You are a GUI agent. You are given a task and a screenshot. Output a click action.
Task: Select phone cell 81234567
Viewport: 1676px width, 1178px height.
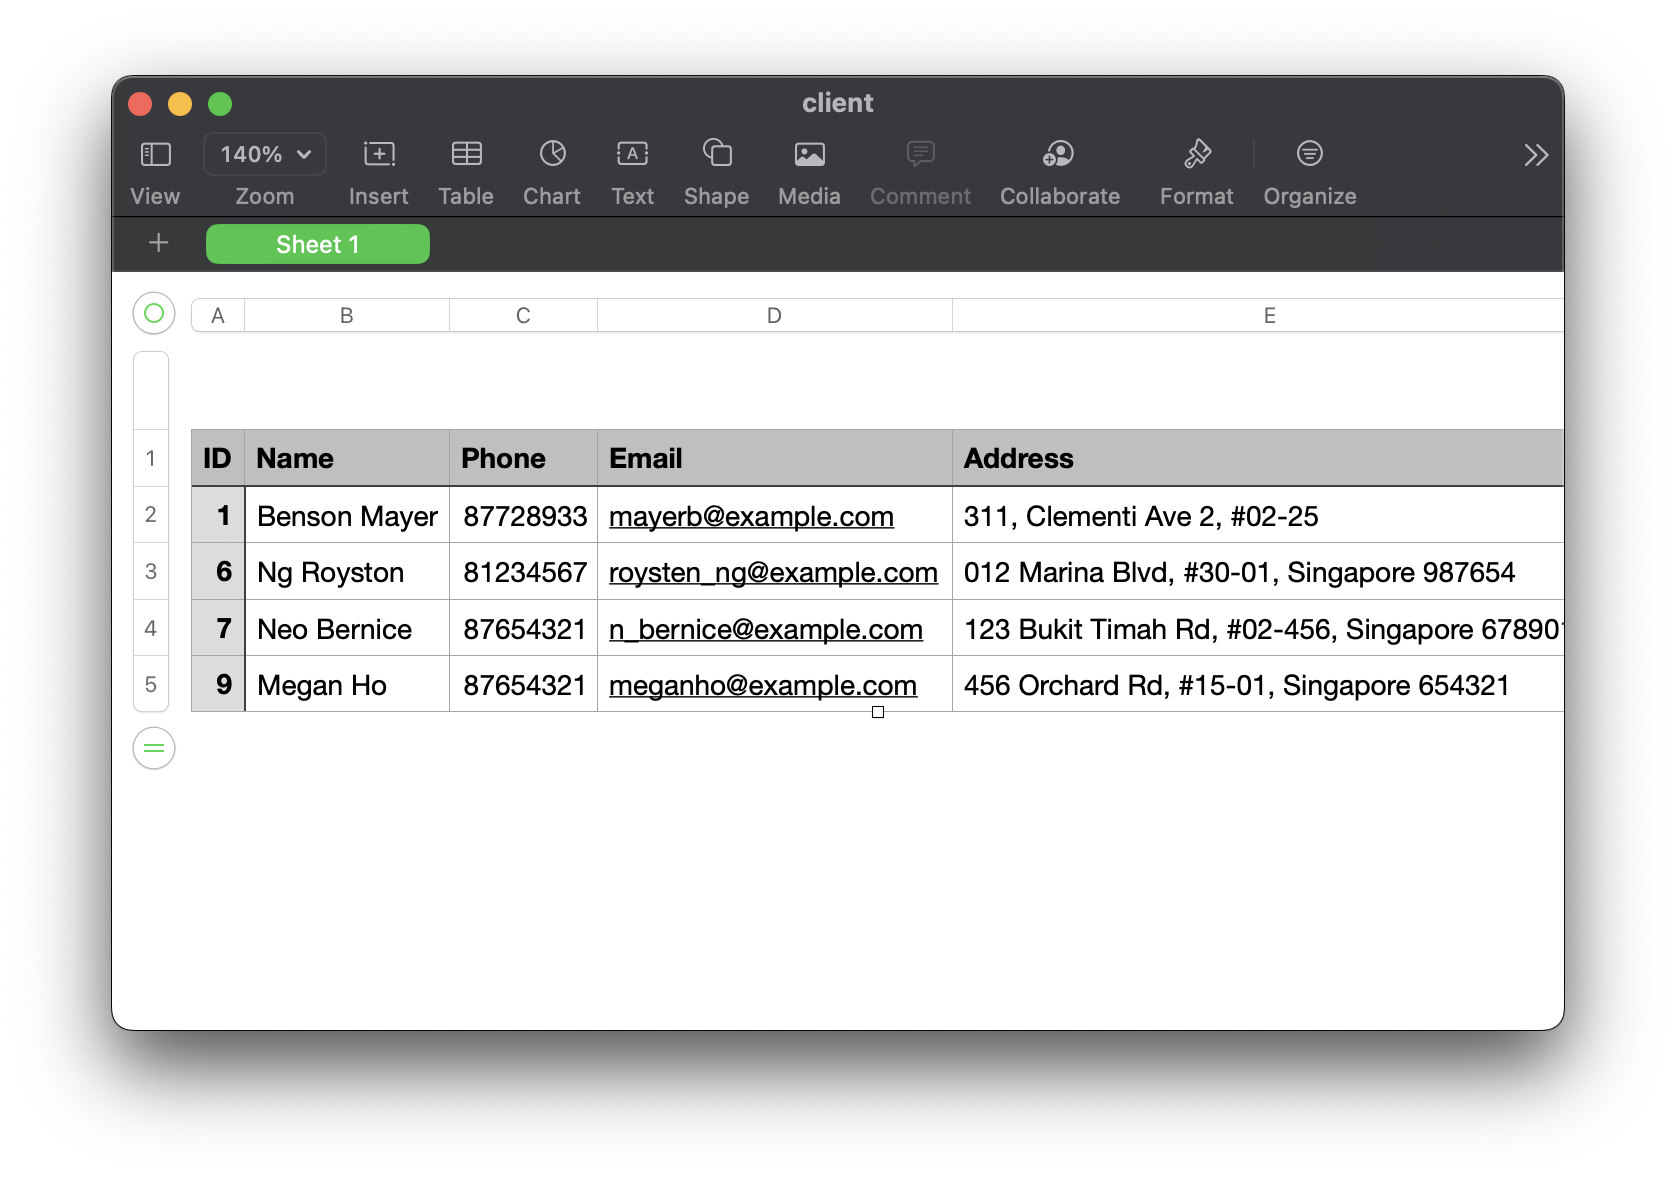click(523, 572)
